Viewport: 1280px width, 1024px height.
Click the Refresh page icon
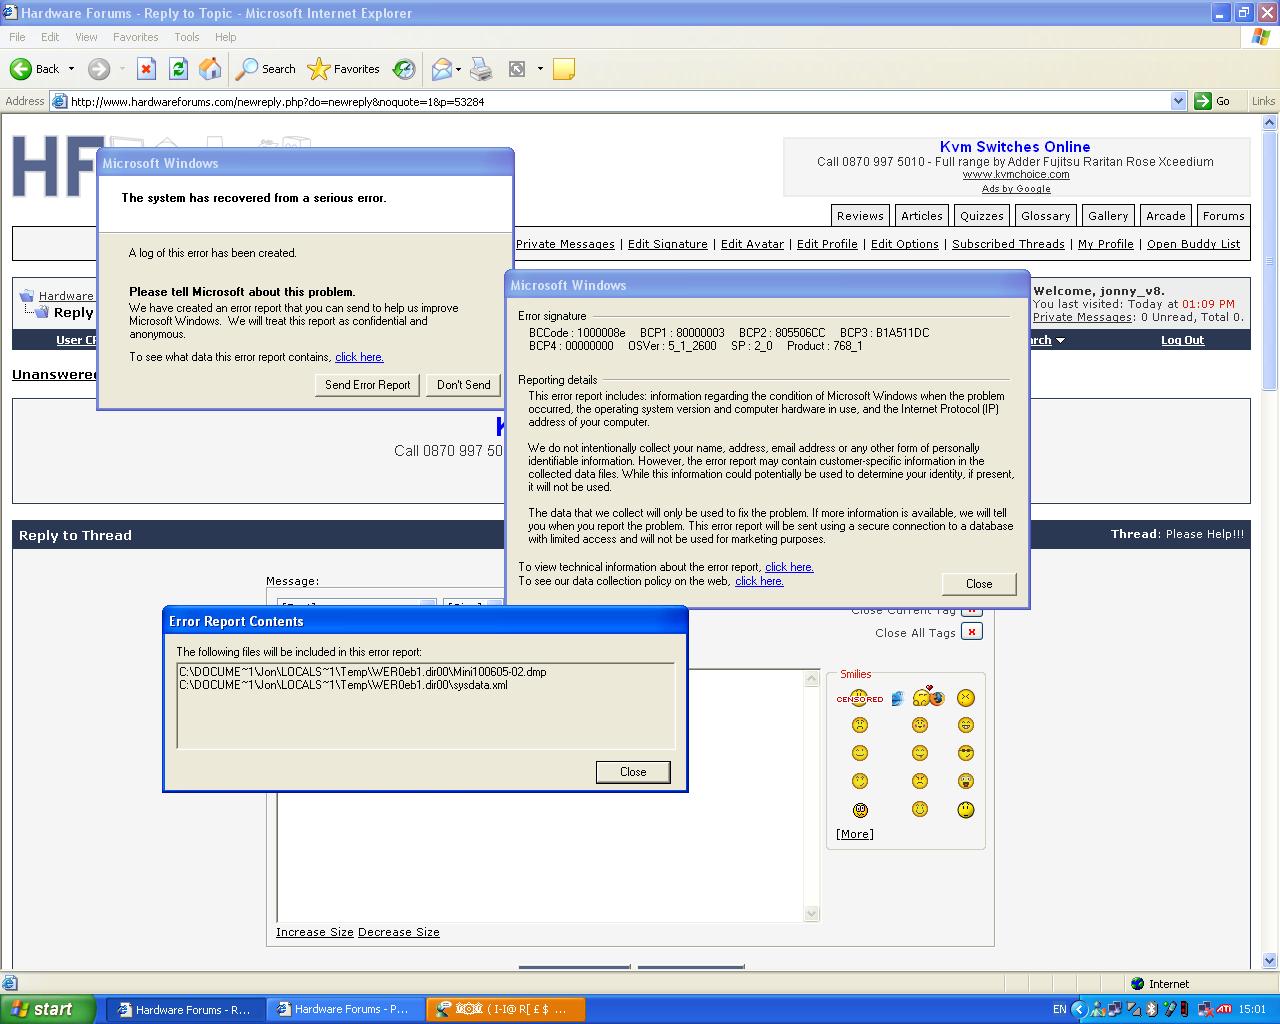[178, 69]
